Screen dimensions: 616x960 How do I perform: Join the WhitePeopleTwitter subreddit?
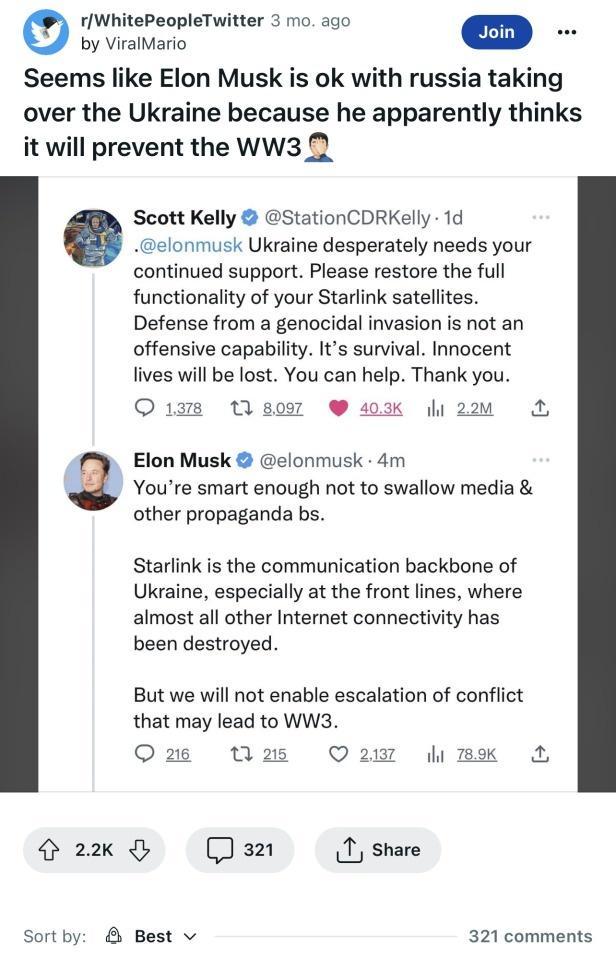496,31
